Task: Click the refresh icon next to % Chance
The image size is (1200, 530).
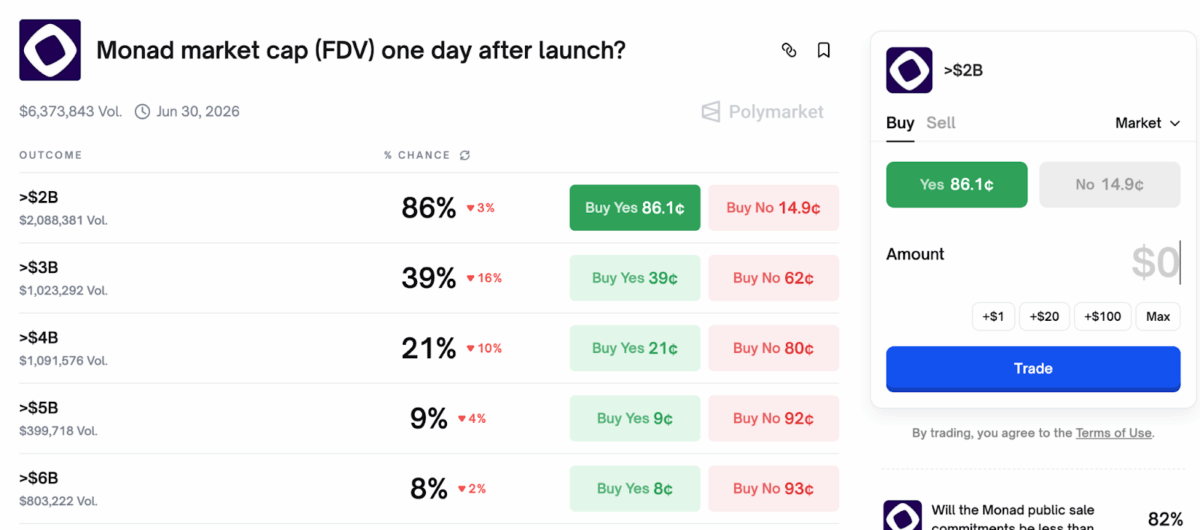Action: click(464, 155)
